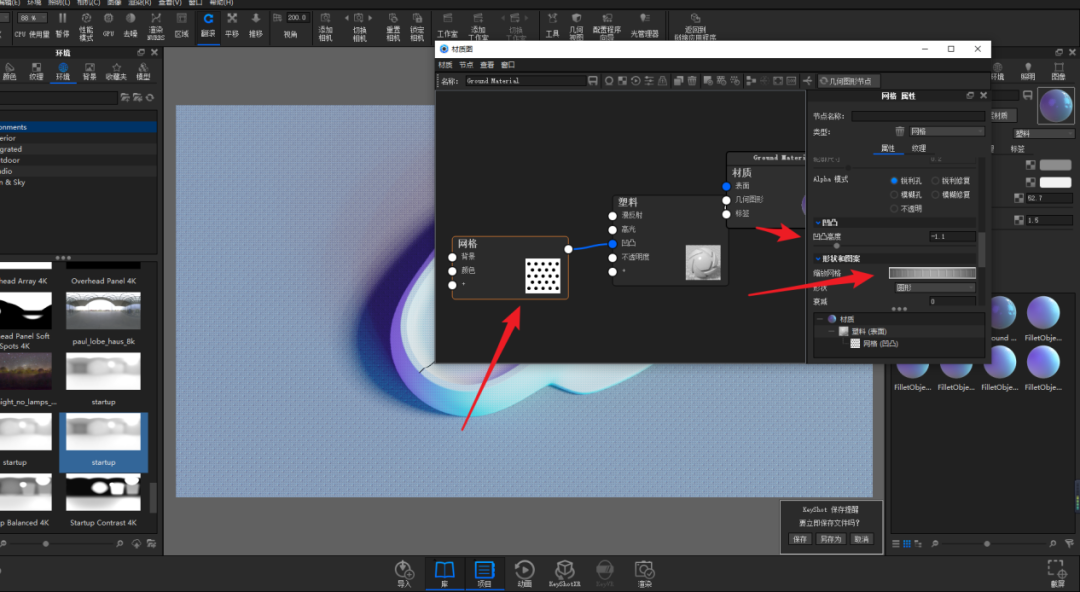
Task: Open 工作室 studio from toolbar
Action: (x=447, y=25)
